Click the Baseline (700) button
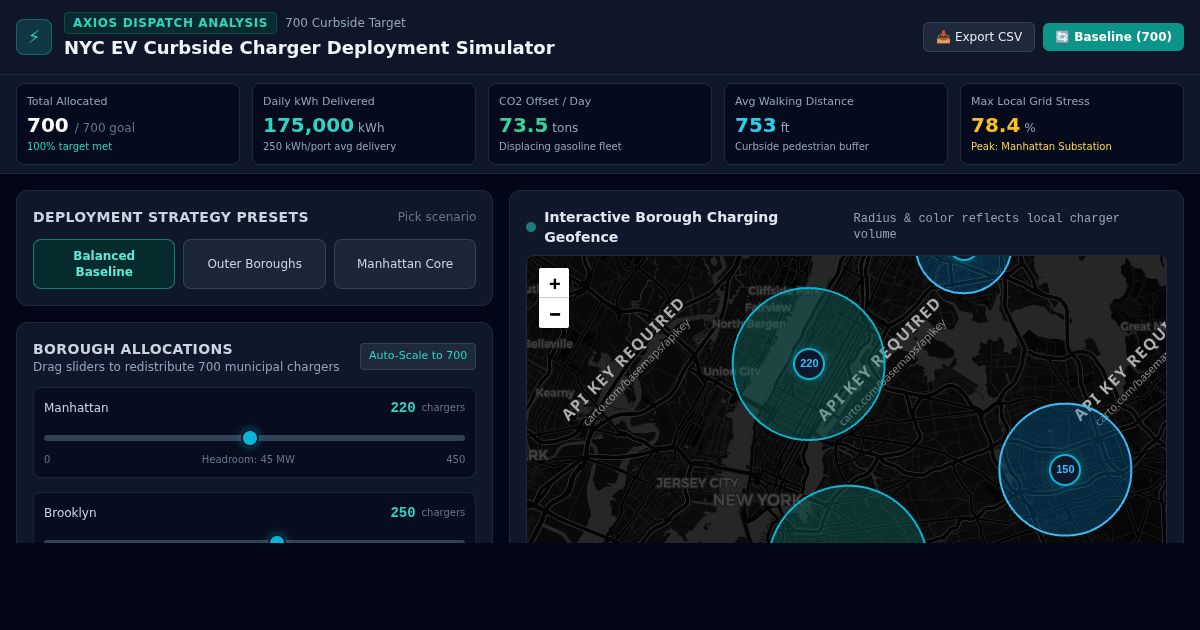This screenshot has height=630, width=1200. [1113, 37]
